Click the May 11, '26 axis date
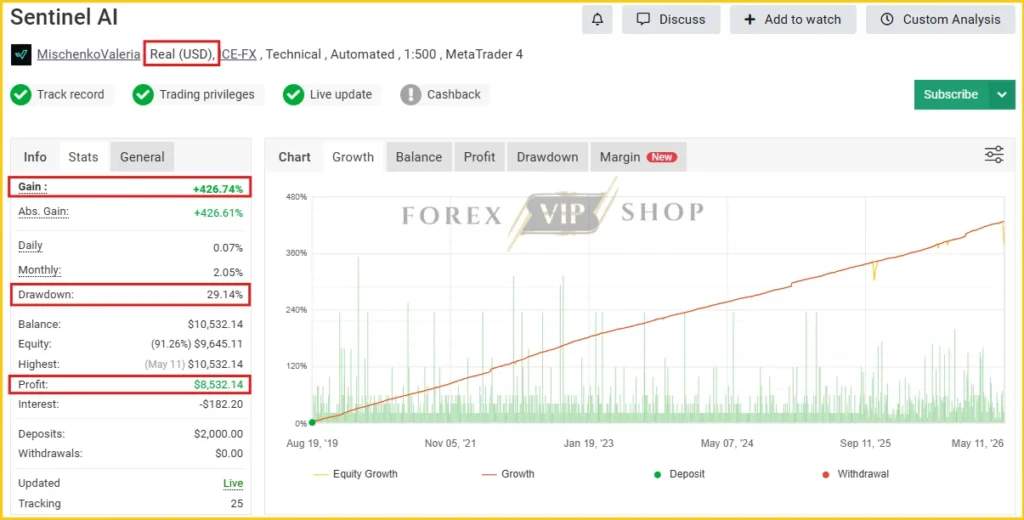Image resolution: width=1024 pixels, height=520 pixels. pyautogui.click(x=978, y=443)
